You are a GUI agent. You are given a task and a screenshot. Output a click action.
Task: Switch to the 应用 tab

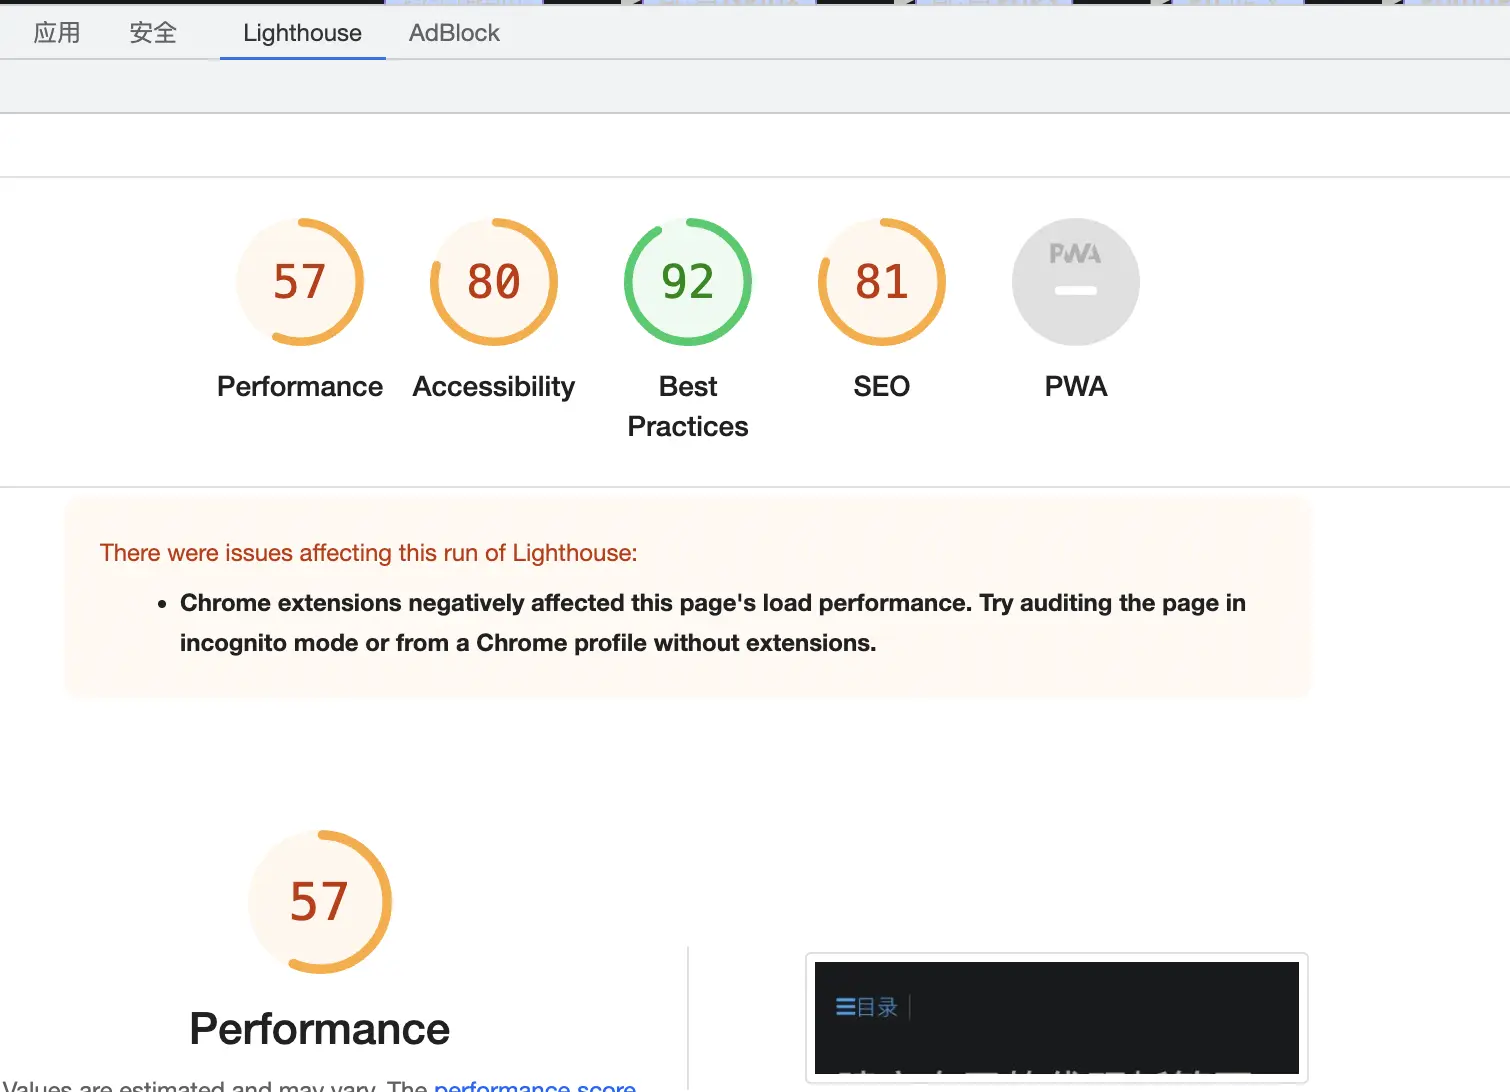[57, 33]
